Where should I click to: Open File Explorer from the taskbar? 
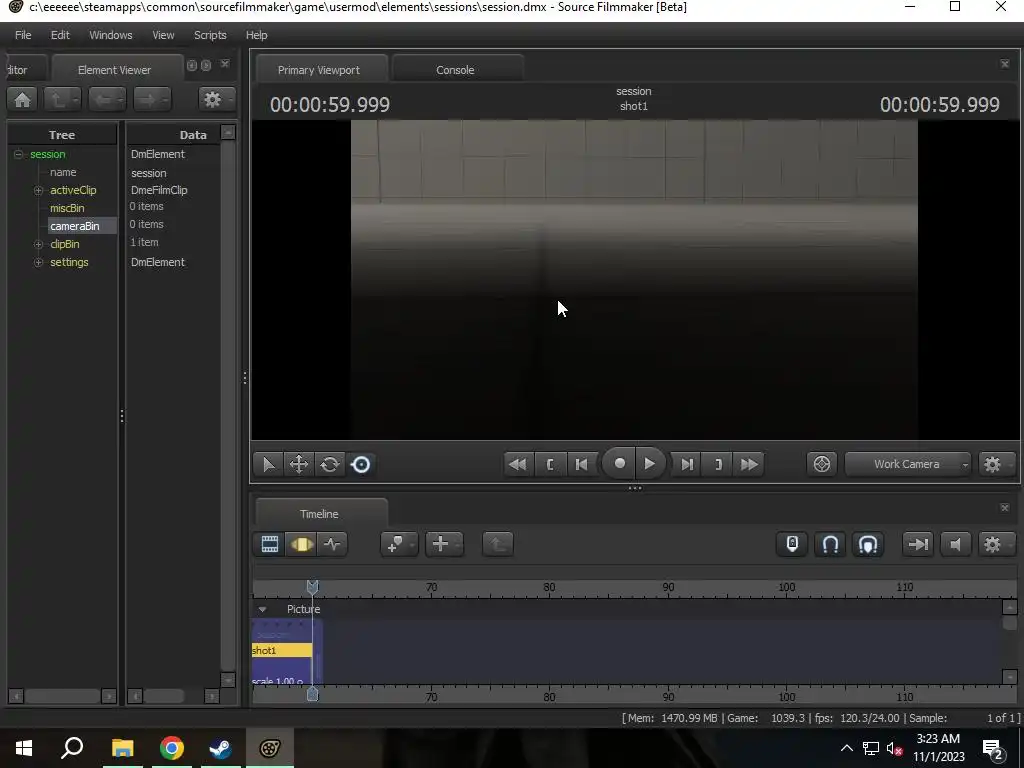click(123, 748)
